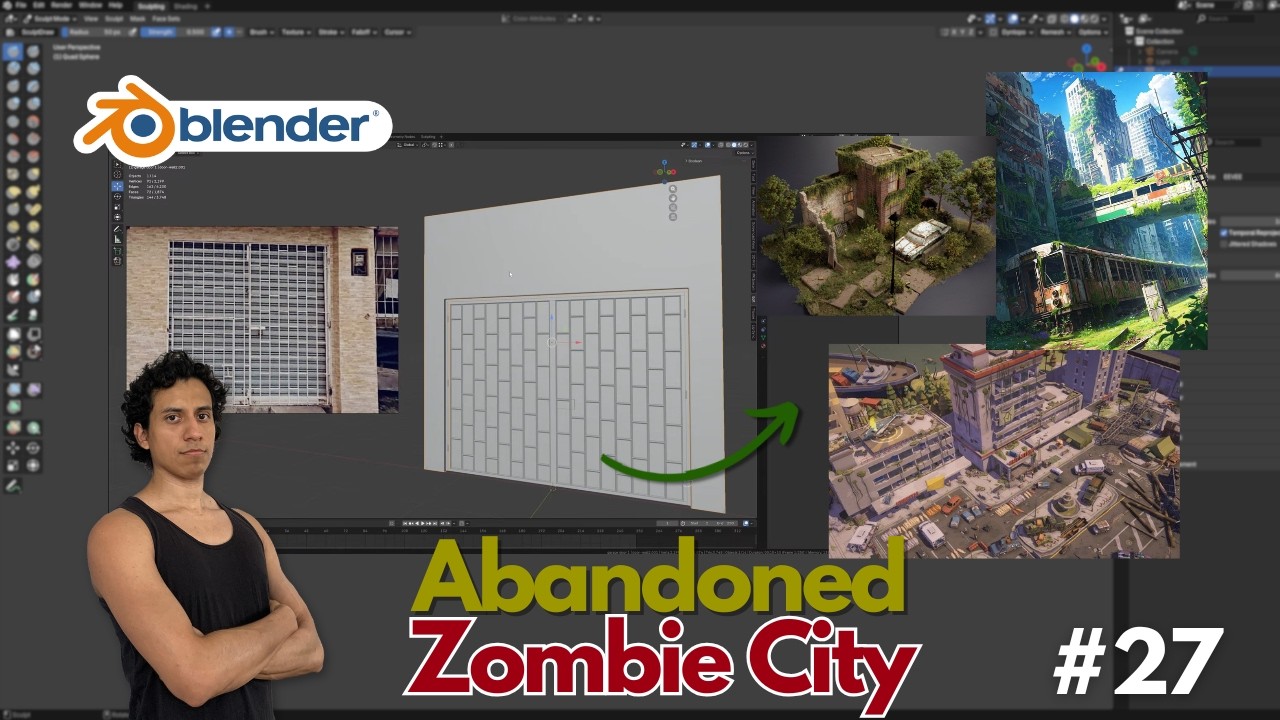Toggle X-ray display button
Image resolution: width=1280 pixels, height=720 pixels.
1051,19
